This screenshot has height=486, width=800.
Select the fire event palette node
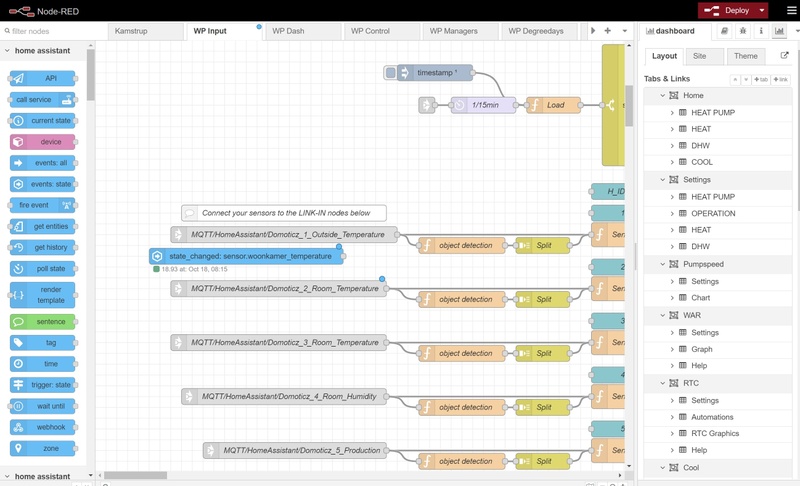pos(42,205)
